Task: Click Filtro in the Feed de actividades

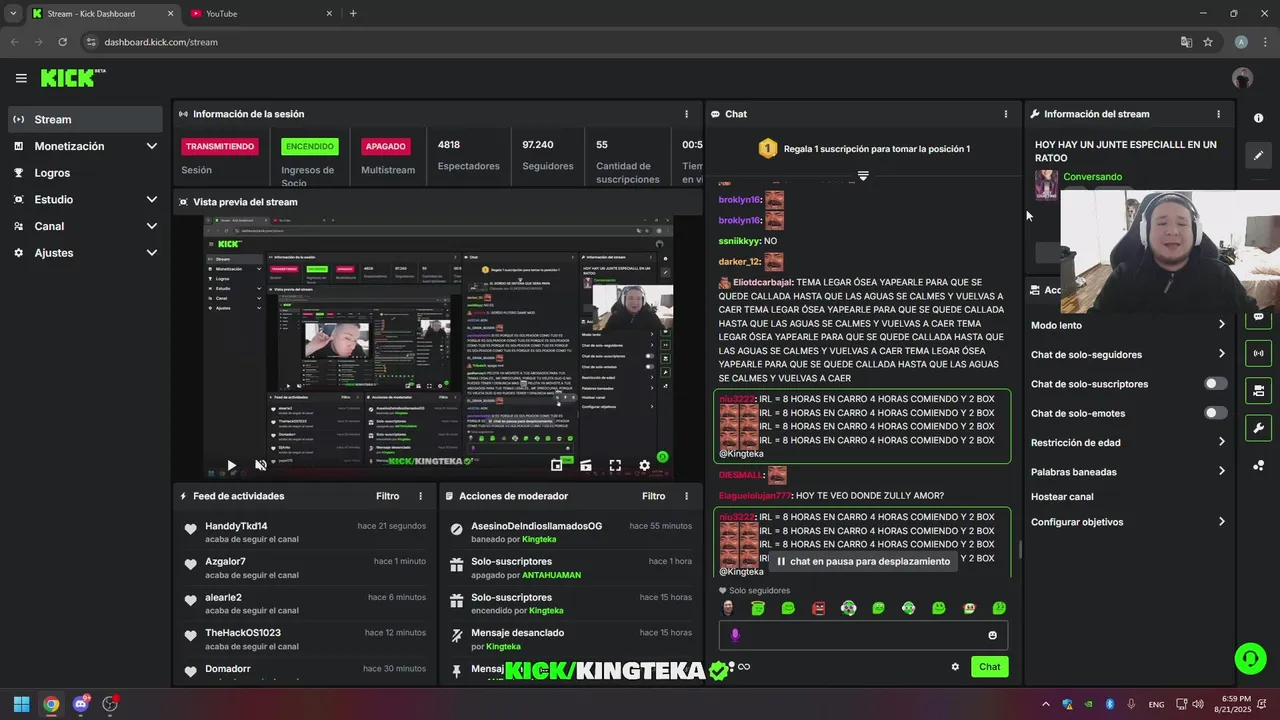Action: (388, 496)
